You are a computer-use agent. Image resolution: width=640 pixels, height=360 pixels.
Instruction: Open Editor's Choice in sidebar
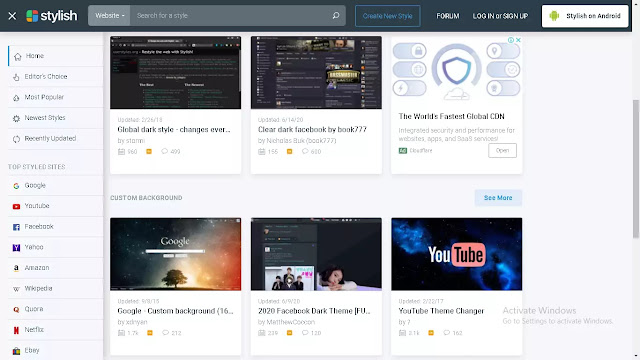[x=56, y=77]
